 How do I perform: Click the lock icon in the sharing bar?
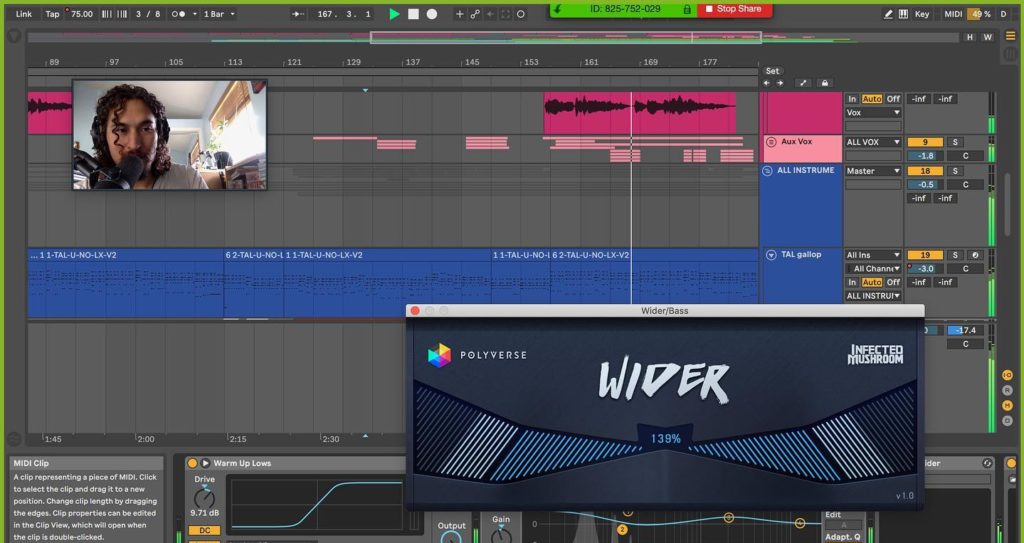[687, 9]
